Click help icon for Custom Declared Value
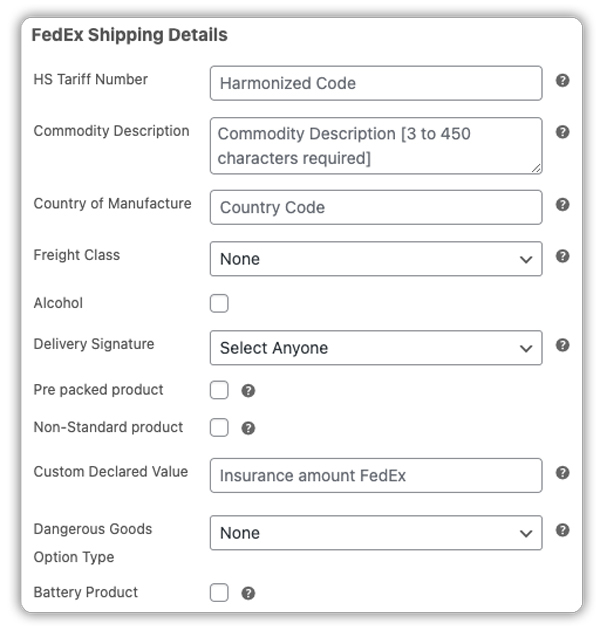Image resolution: width=600 pixels, height=630 pixels. 562,473
